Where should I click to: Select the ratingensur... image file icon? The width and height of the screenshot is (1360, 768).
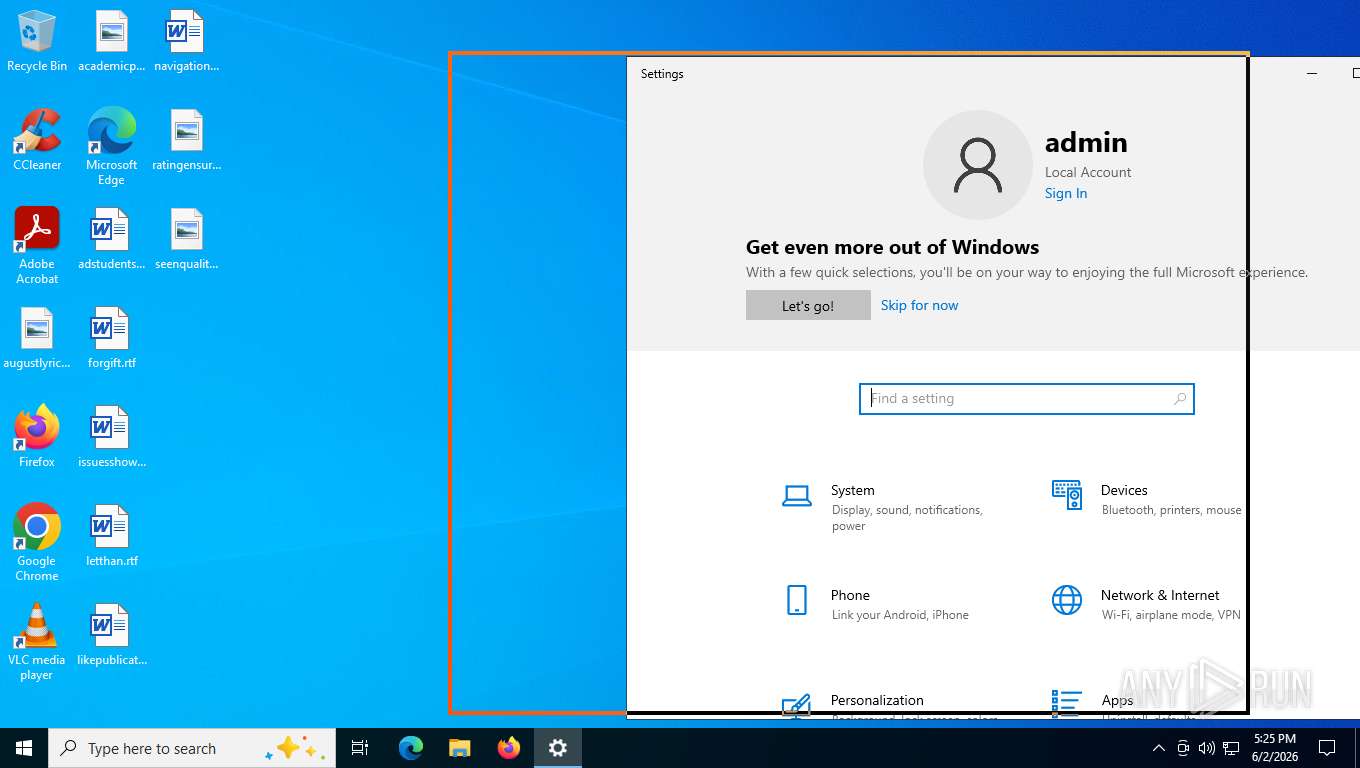186,140
